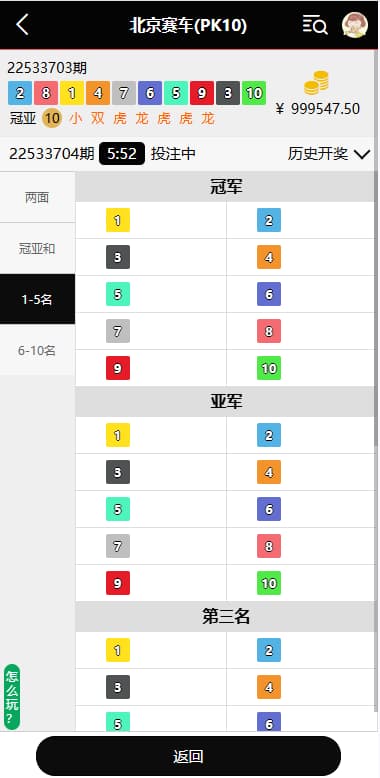Expand the 历史开奖 history dropdown
The image size is (380, 778).
(329, 154)
